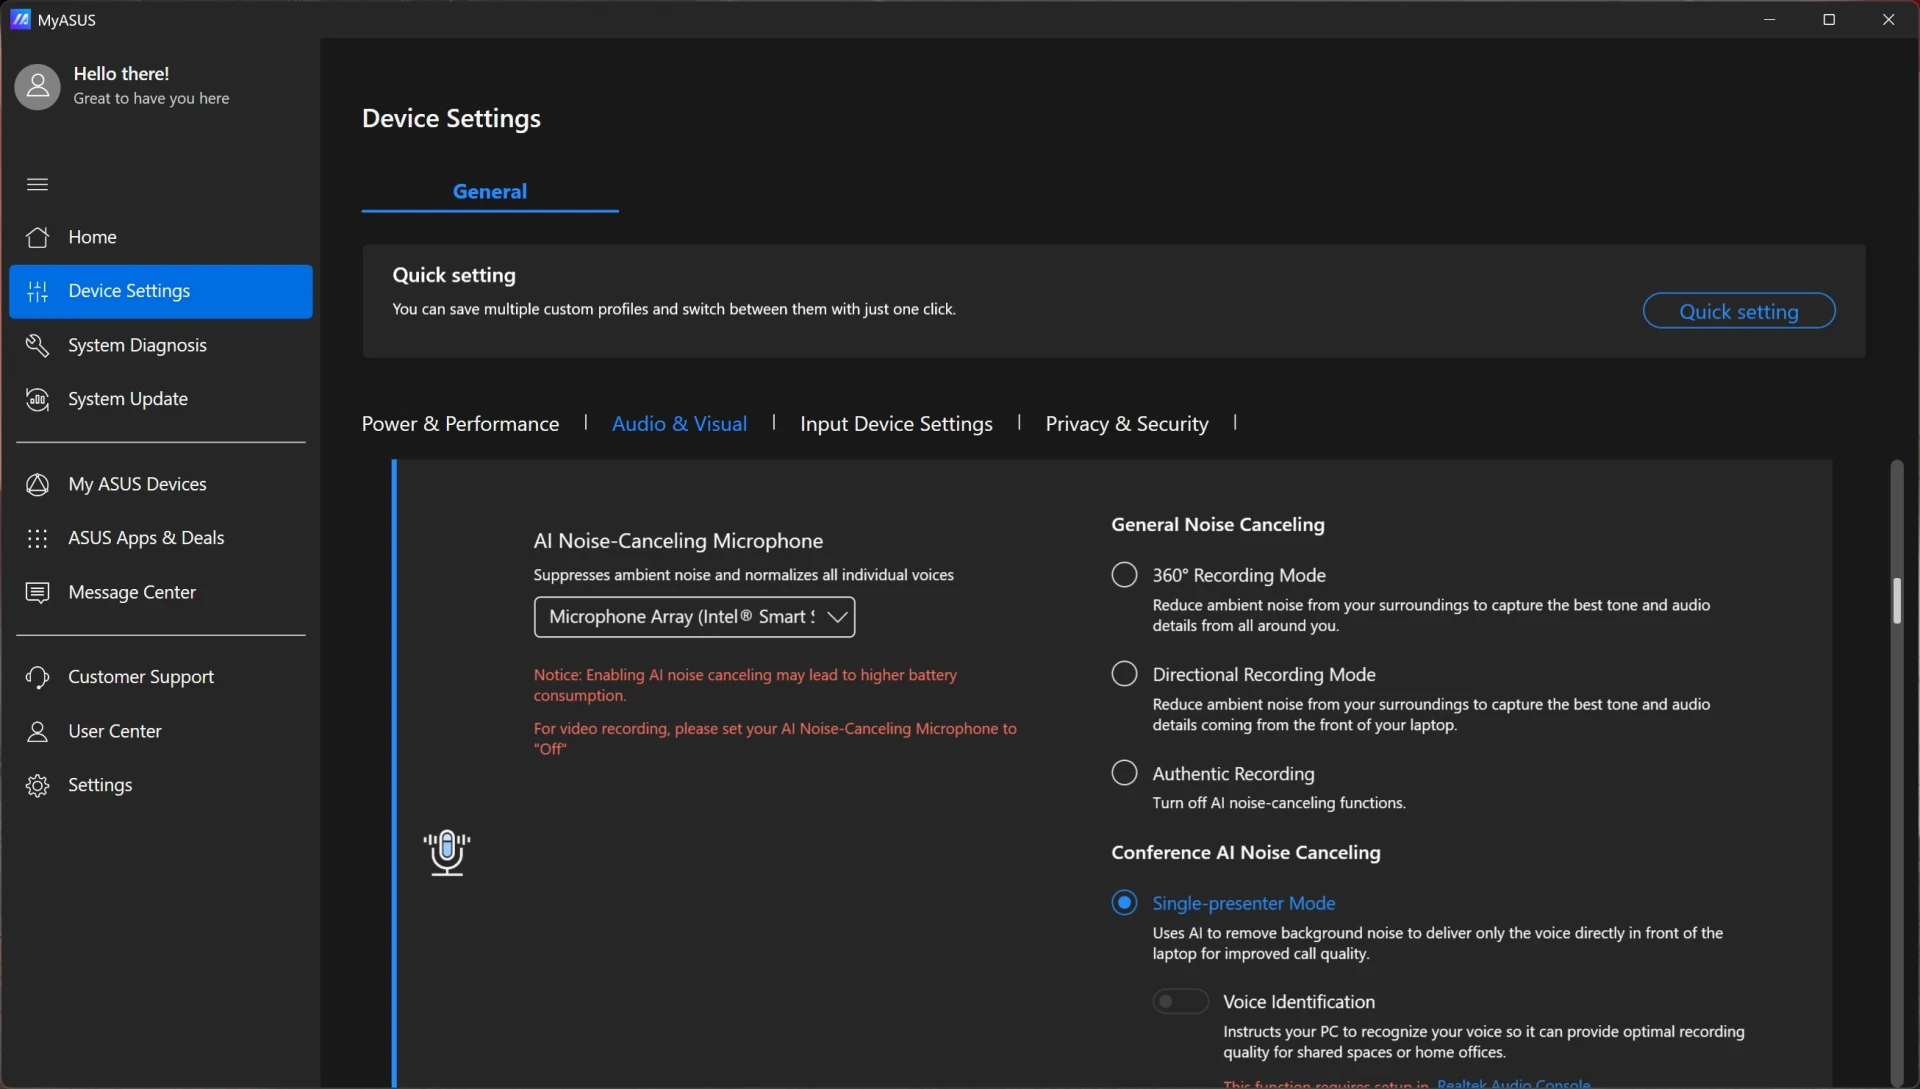1920x1089 pixels.
Task: Switch to Input Device Settings tab
Action: point(896,424)
